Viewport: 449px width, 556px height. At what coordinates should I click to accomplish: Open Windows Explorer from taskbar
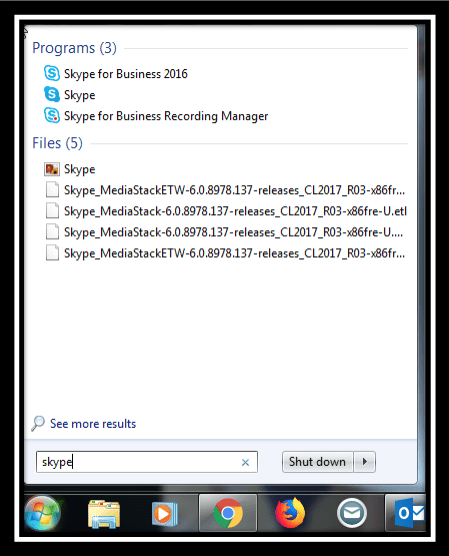pyautogui.click(x=104, y=513)
